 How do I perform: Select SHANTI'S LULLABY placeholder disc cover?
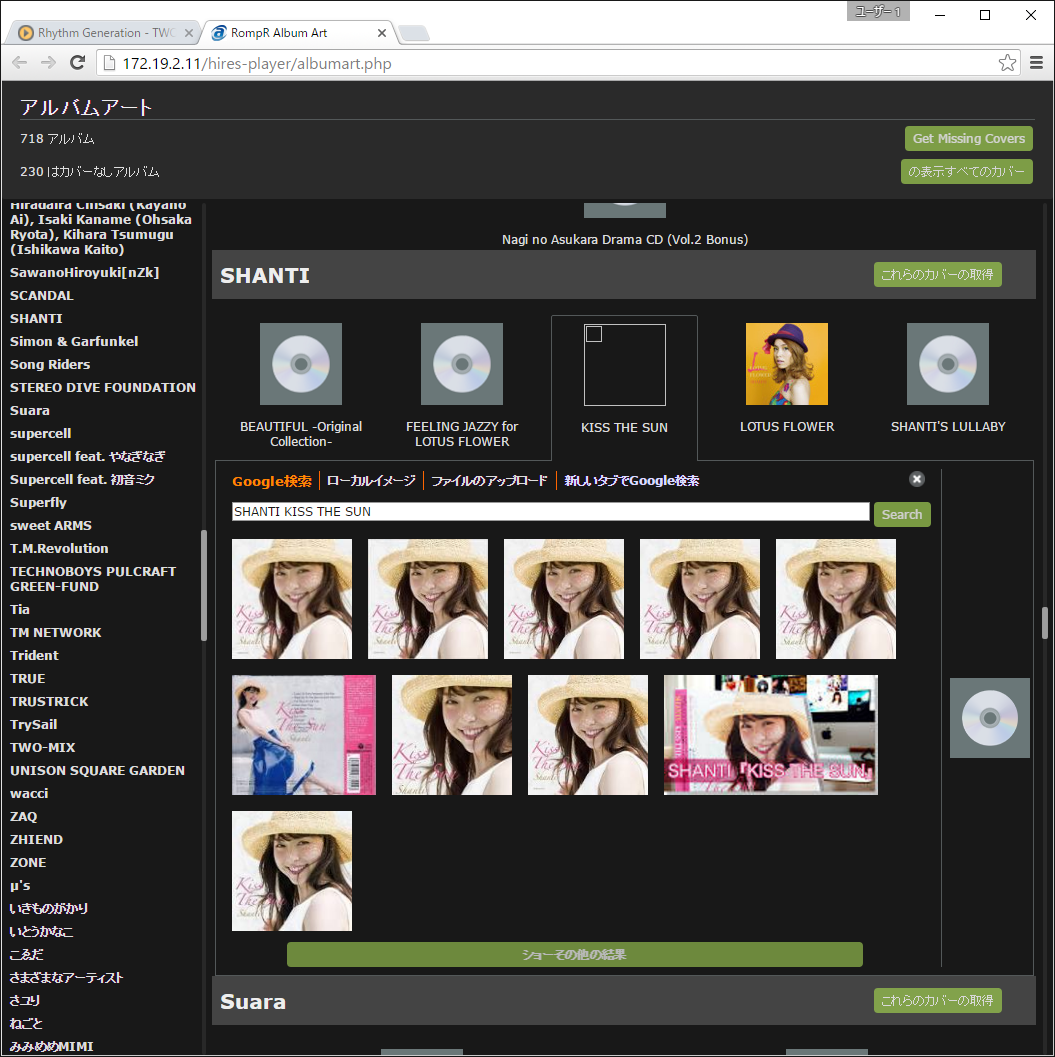coord(948,364)
